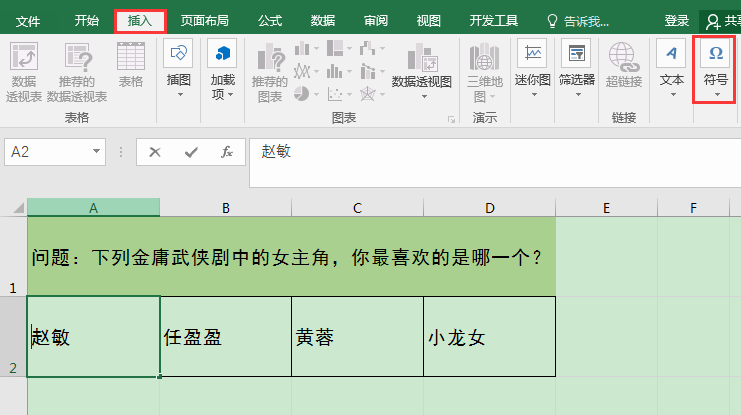The image size is (741, 415).
Task: Open the 视图 tab
Action: pyautogui.click(x=429, y=21)
